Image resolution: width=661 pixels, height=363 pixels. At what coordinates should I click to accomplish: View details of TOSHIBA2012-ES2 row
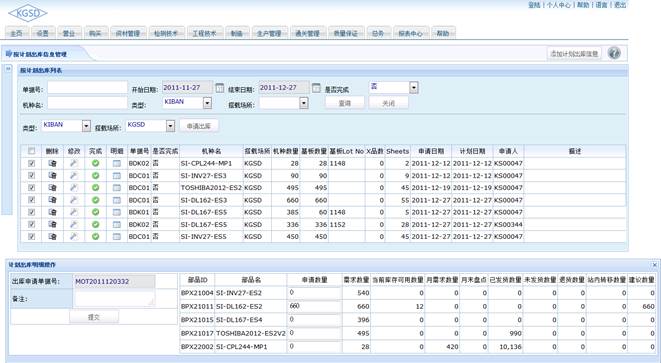117,188
